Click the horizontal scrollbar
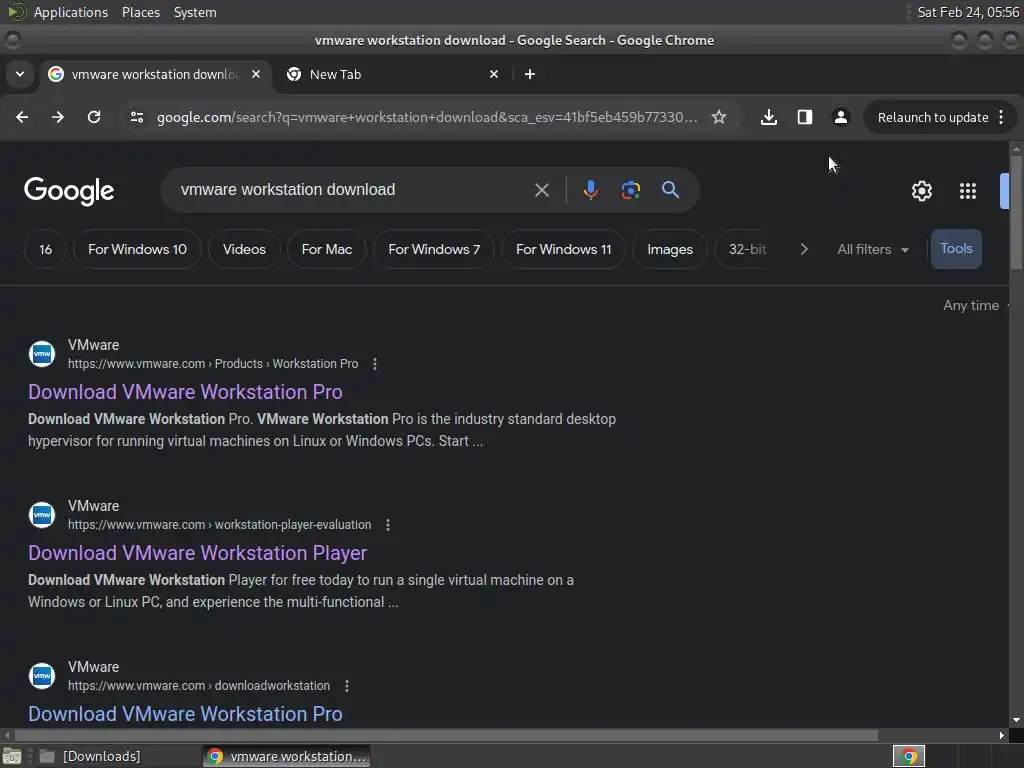 pyautogui.click(x=445, y=735)
